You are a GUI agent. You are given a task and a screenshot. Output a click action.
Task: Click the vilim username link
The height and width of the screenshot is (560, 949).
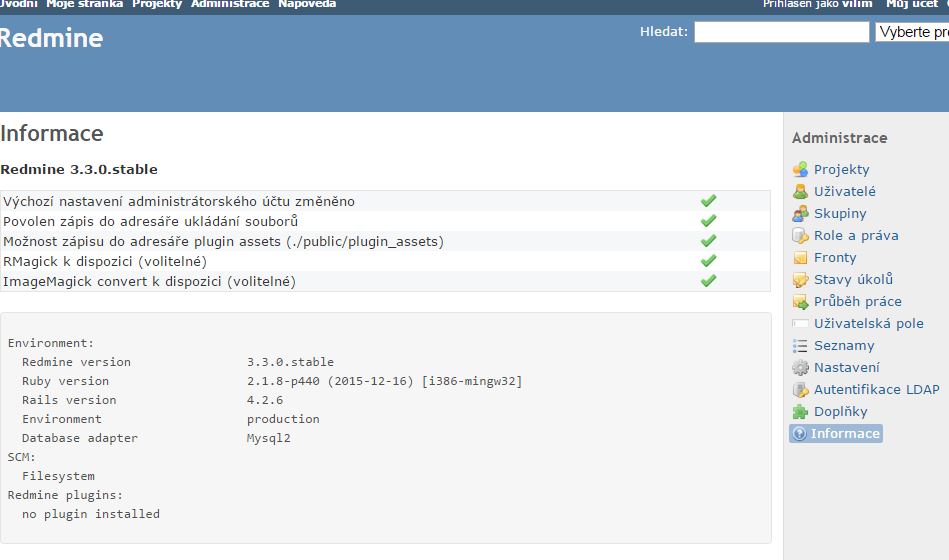pos(857,4)
